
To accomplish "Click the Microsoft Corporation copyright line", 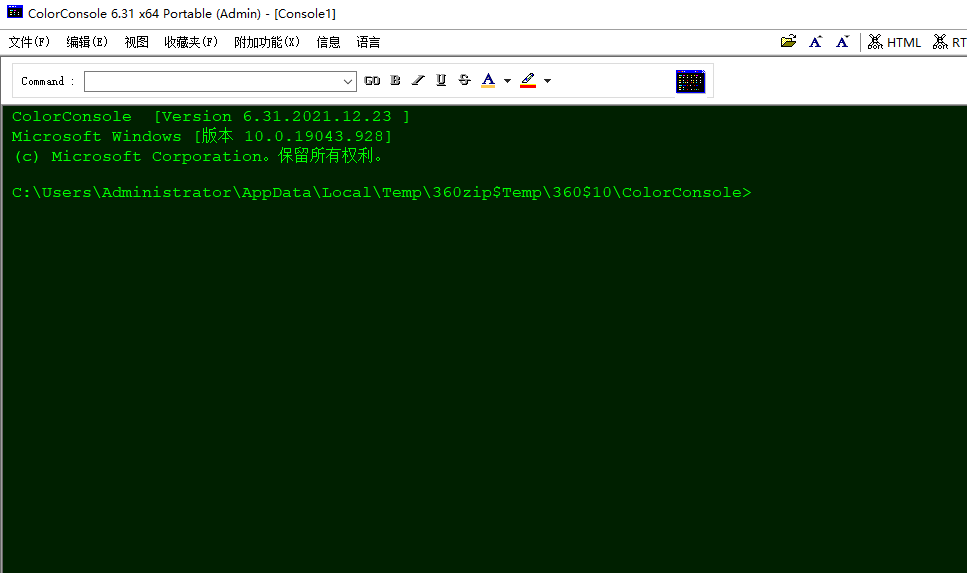I will tap(197, 156).
